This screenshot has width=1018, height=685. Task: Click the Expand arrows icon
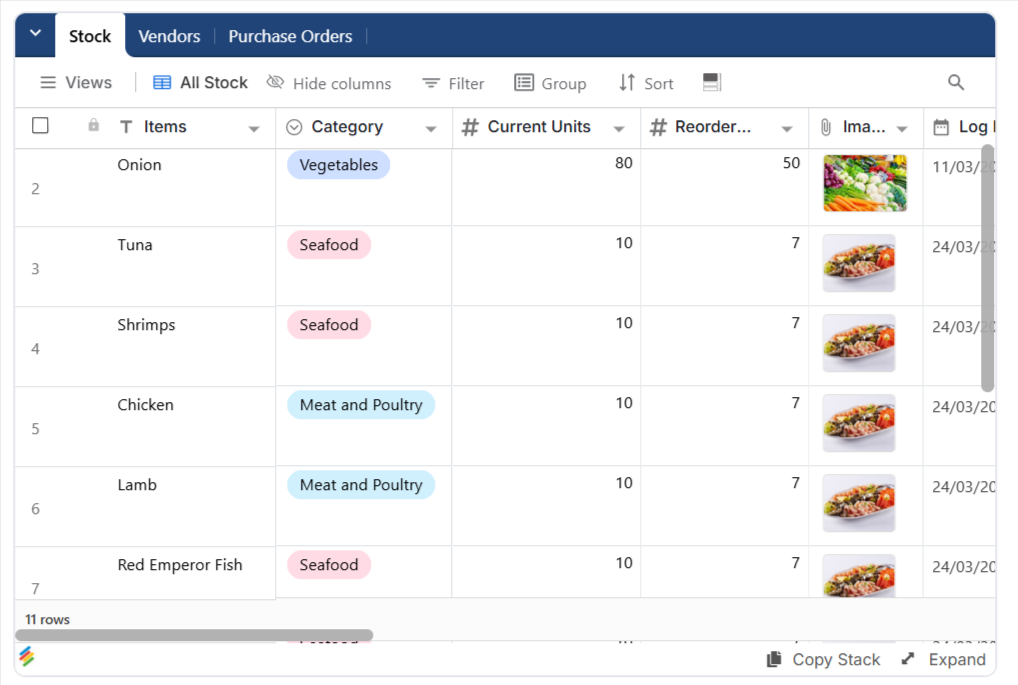pos(908,659)
